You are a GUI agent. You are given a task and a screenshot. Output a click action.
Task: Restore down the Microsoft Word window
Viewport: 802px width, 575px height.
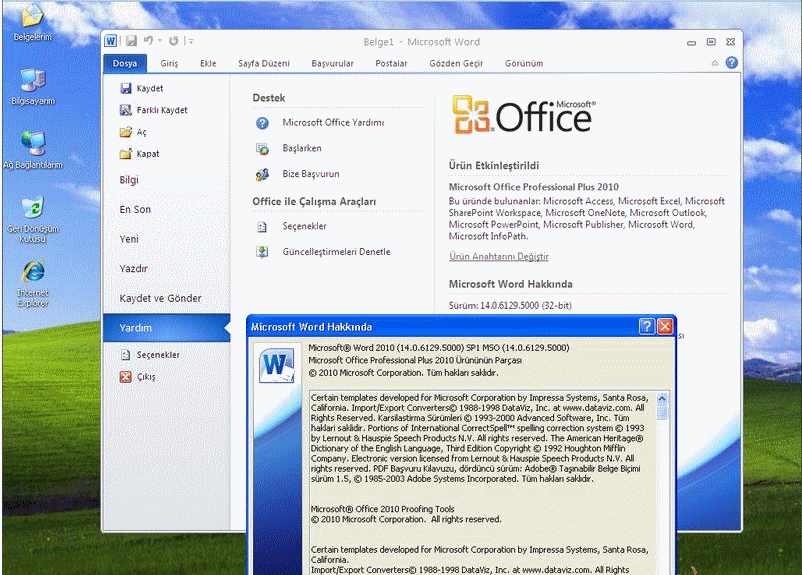[x=711, y=42]
